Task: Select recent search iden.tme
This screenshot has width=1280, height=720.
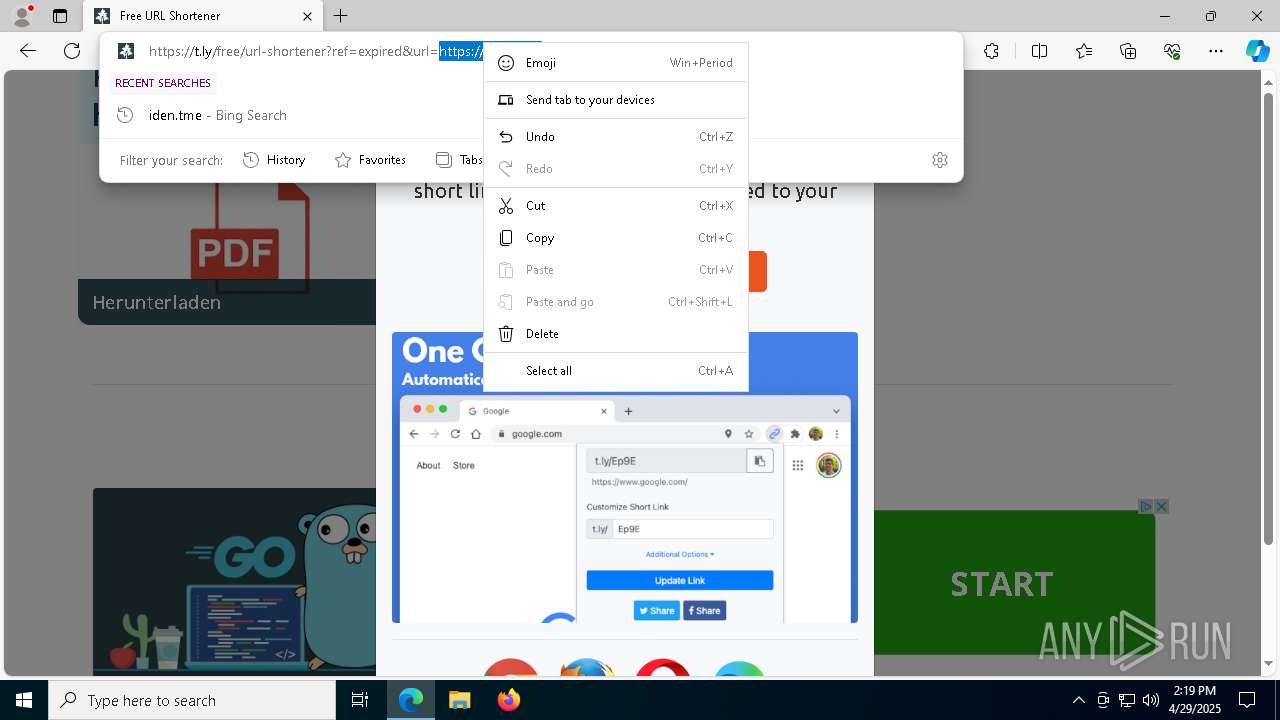Action: [531, 115]
